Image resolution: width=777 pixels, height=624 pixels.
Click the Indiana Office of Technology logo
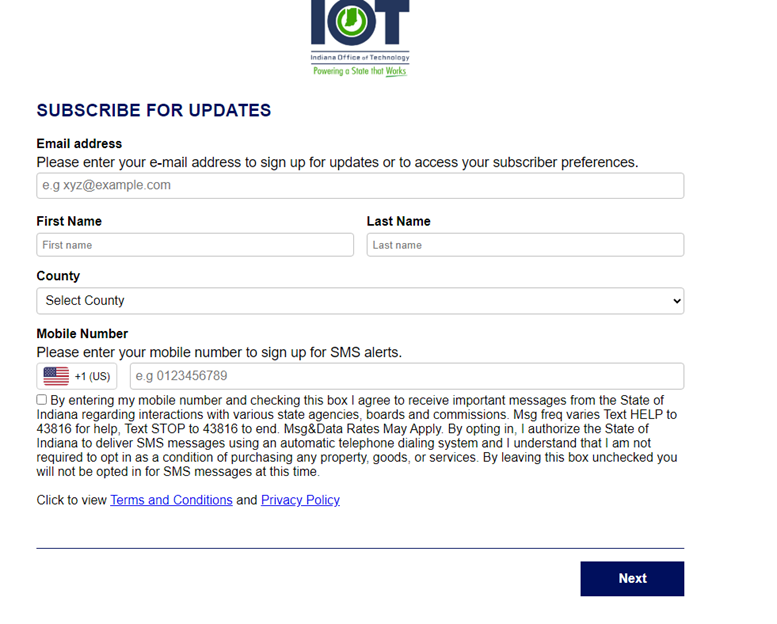click(359, 30)
